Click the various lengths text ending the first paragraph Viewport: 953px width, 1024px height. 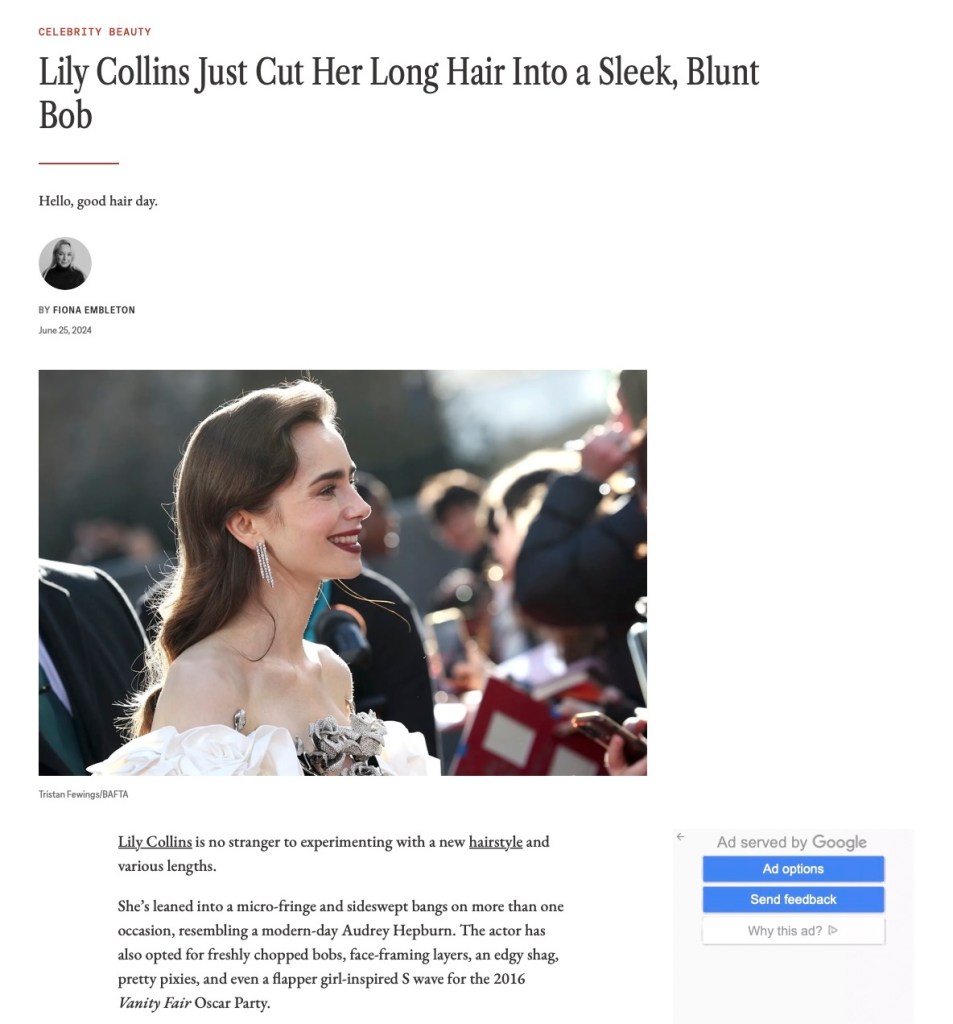coord(167,866)
